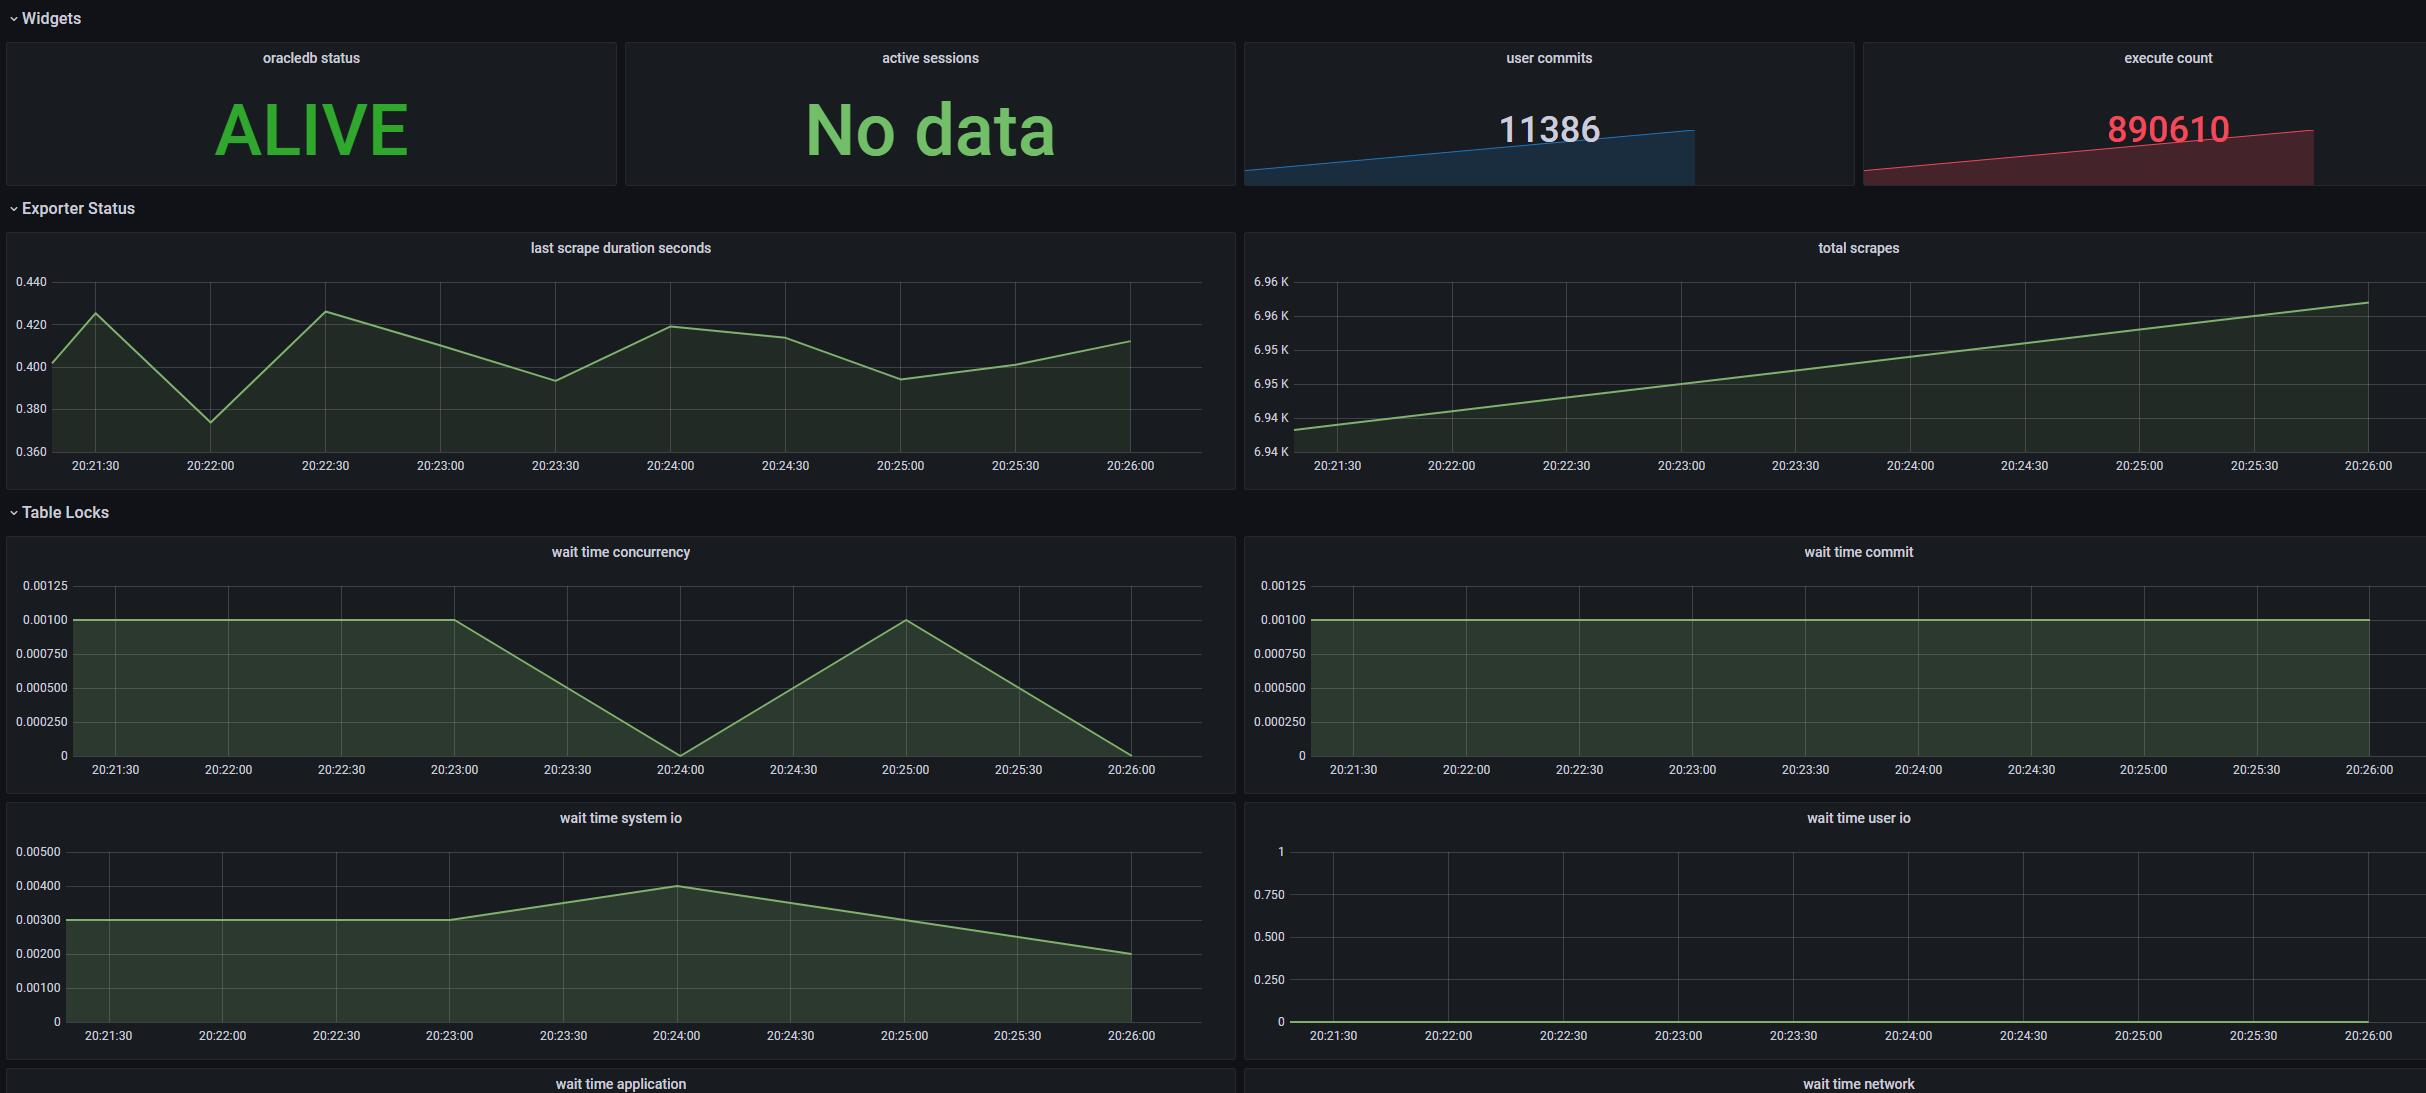Click the wait time user io title

tap(1858, 818)
